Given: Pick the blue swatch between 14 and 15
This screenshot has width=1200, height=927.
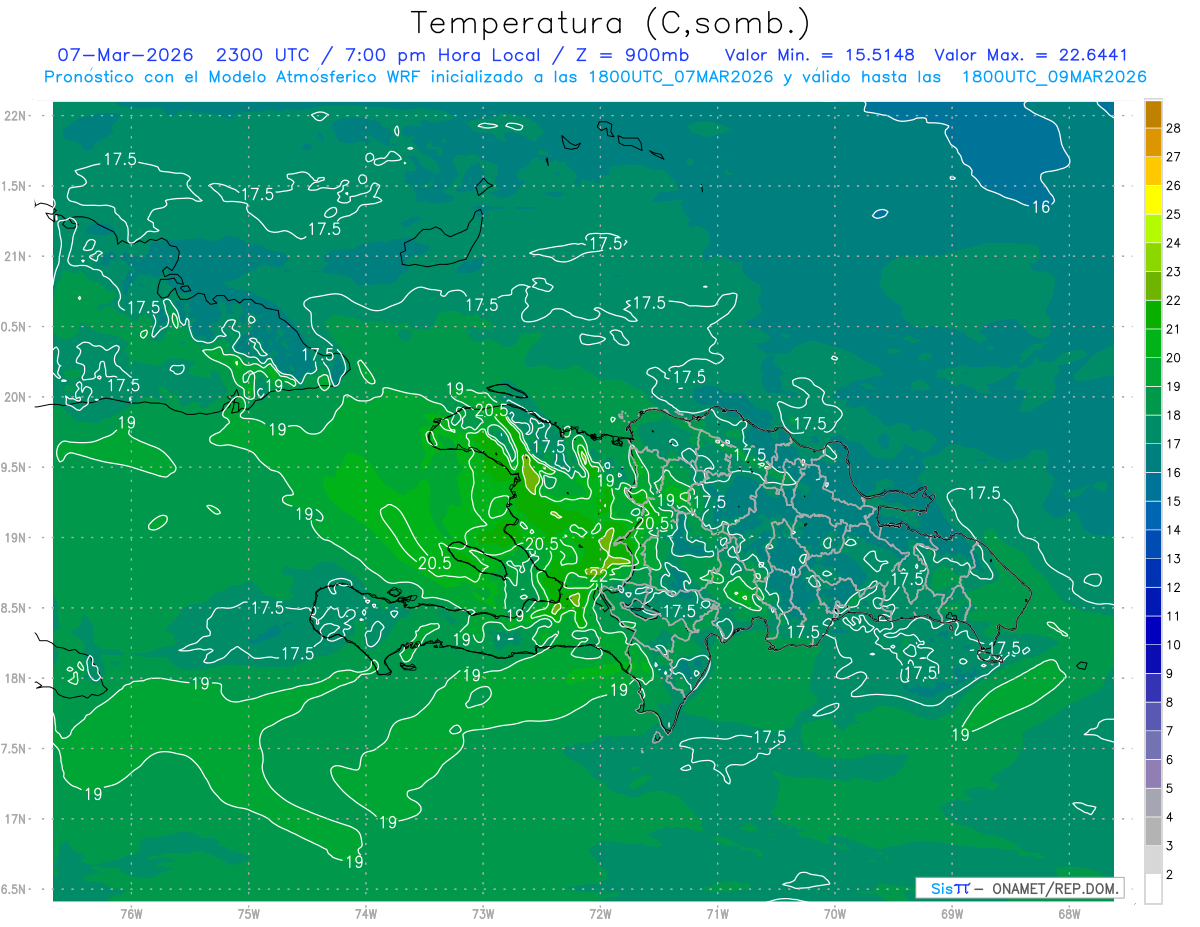Looking at the screenshot, I should click(x=1153, y=516).
